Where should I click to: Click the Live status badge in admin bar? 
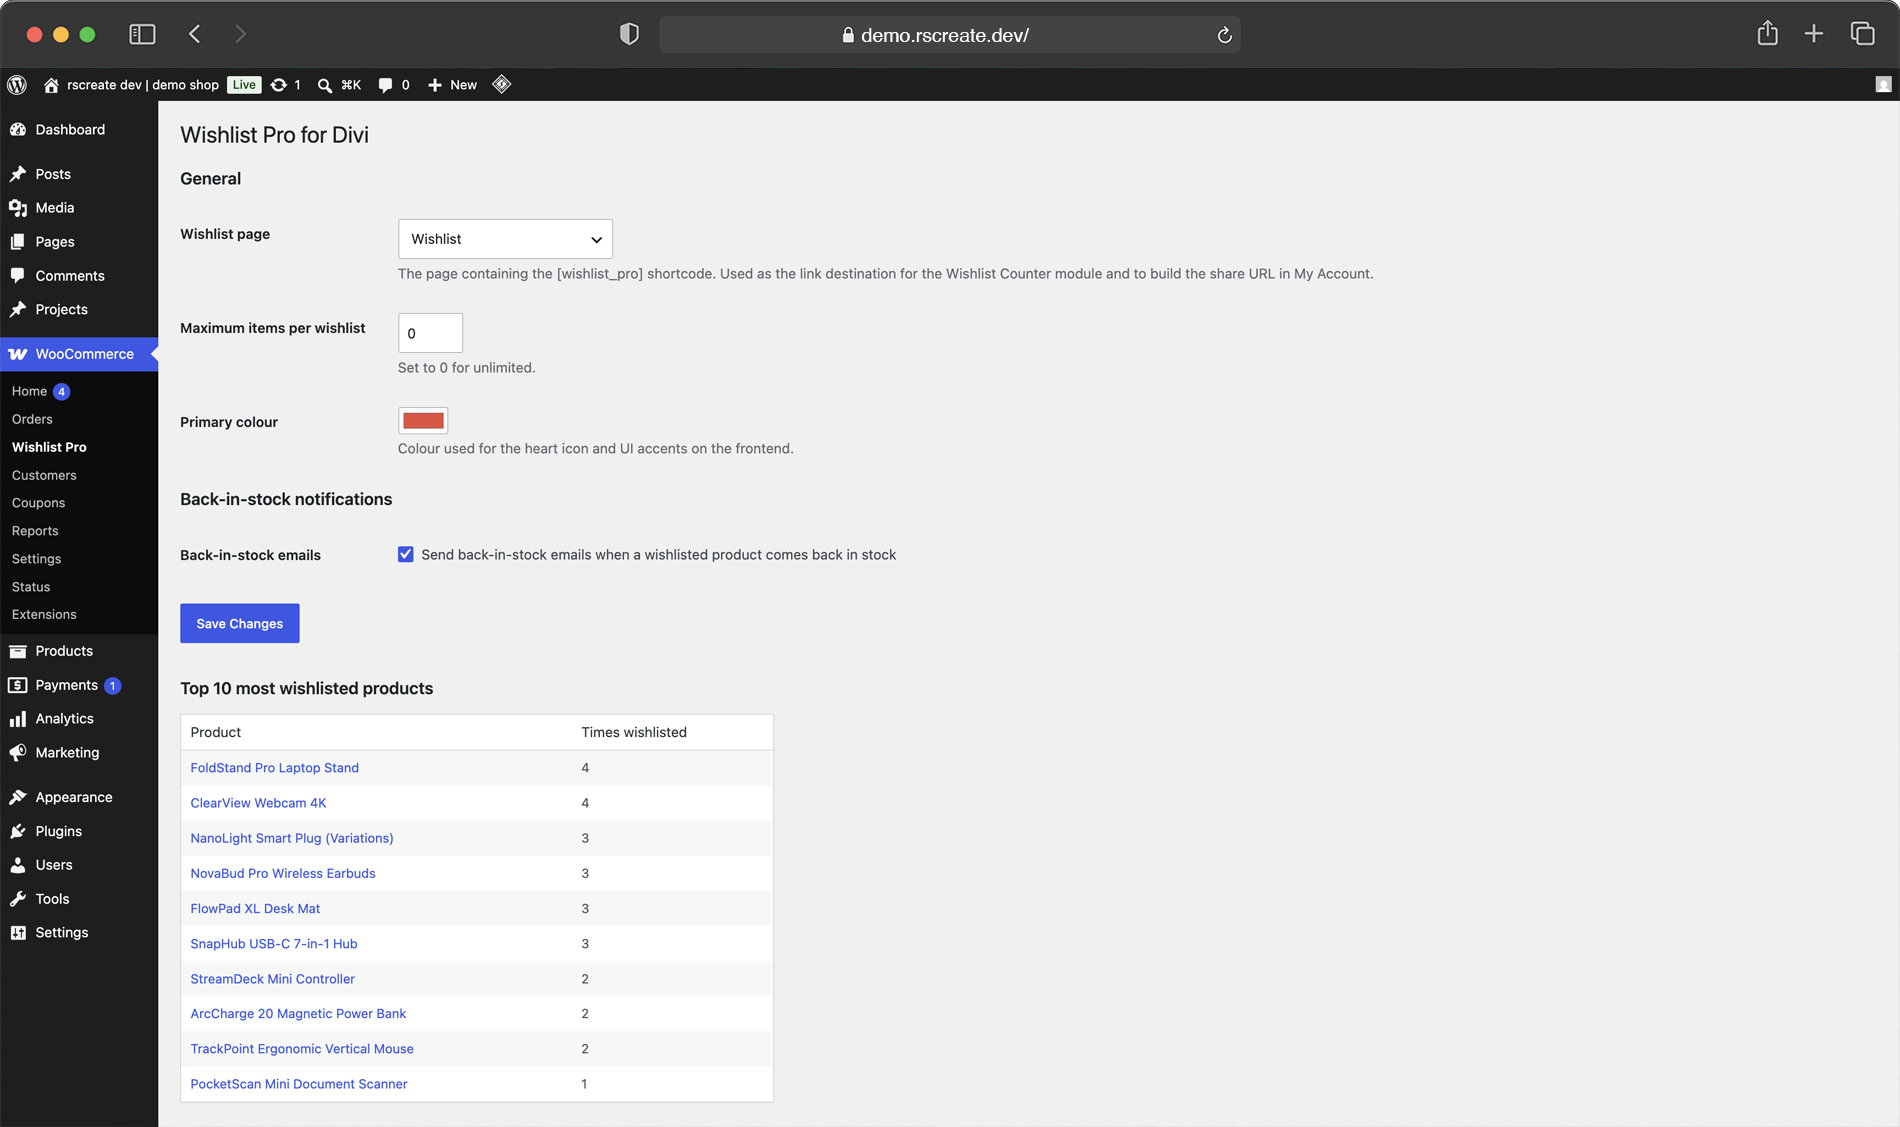(x=244, y=85)
